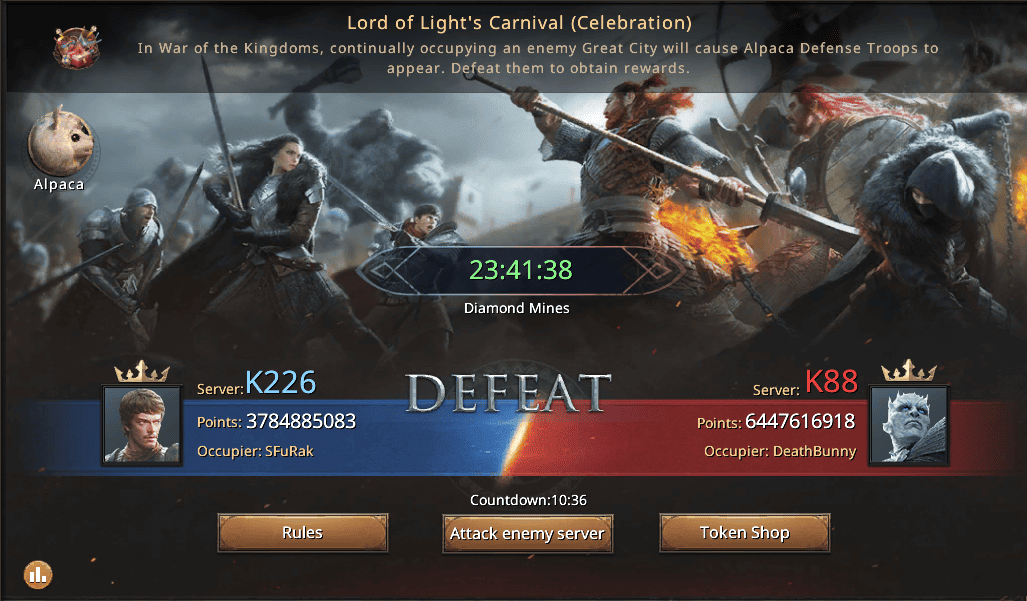Click the 23:41:38 timer banner
1027x601 pixels.
(x=521, y=270)
